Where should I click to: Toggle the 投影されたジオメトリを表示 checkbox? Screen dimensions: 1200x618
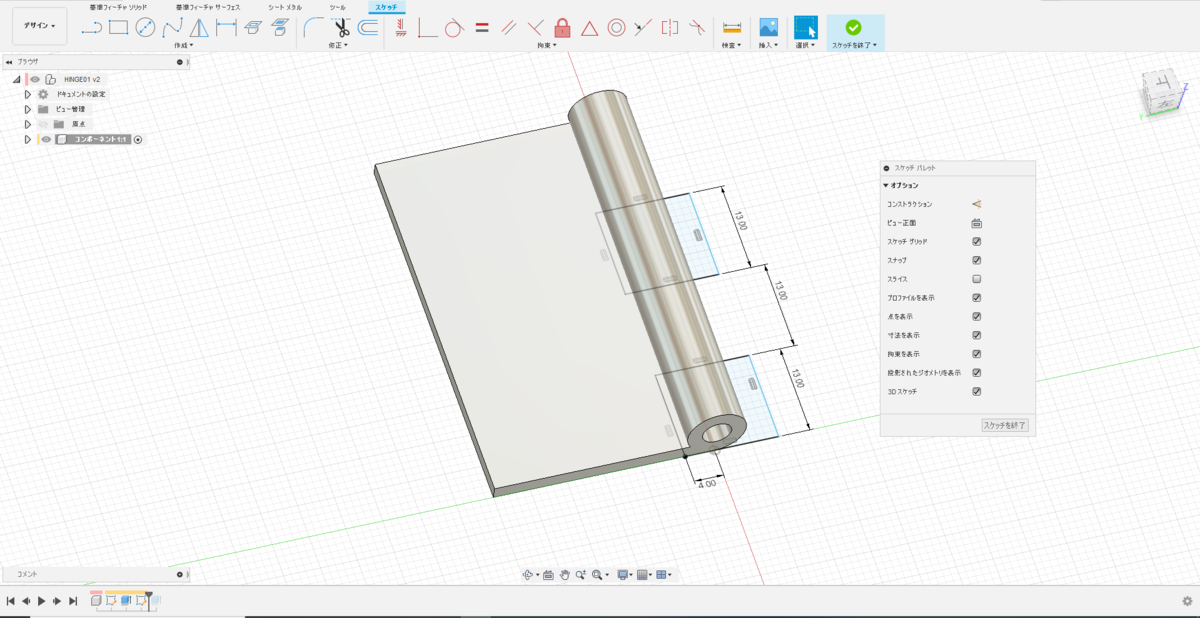(x=976, y=373)
